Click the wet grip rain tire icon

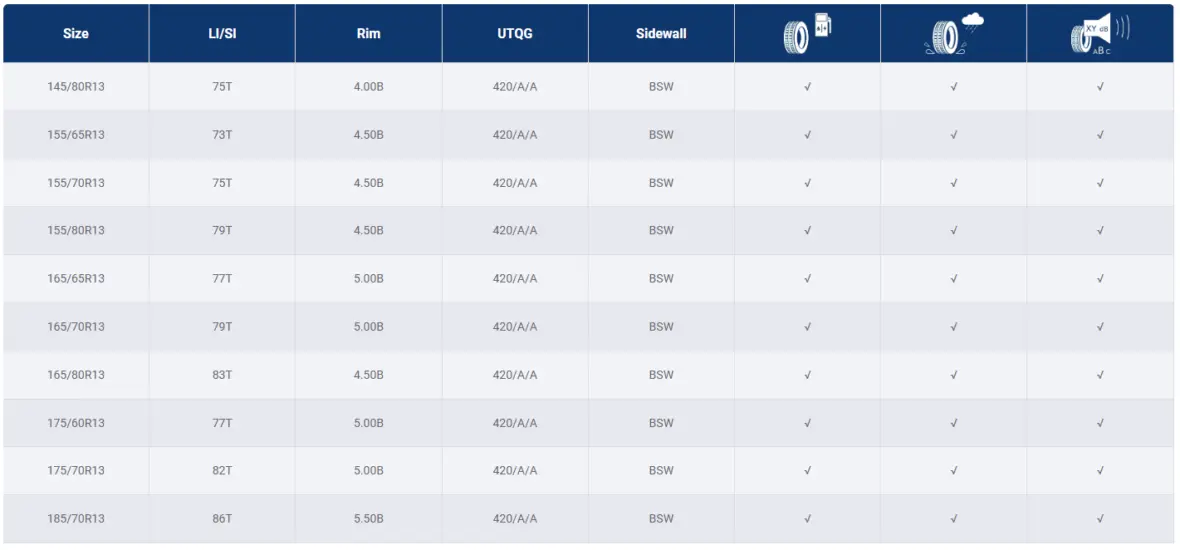953,34
